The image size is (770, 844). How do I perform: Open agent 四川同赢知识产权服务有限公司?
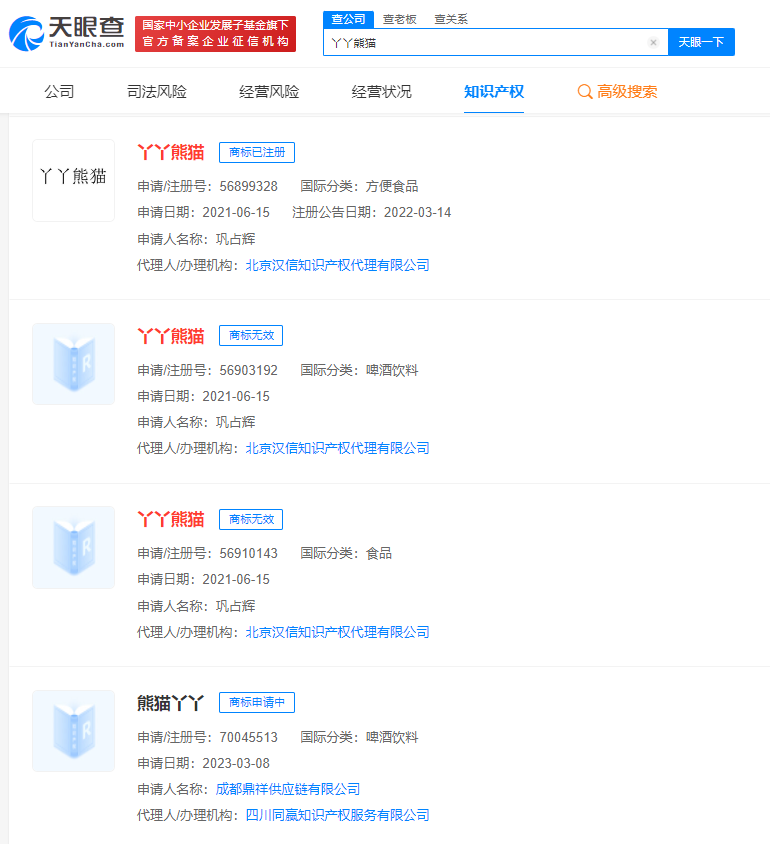tap(337, 815)
